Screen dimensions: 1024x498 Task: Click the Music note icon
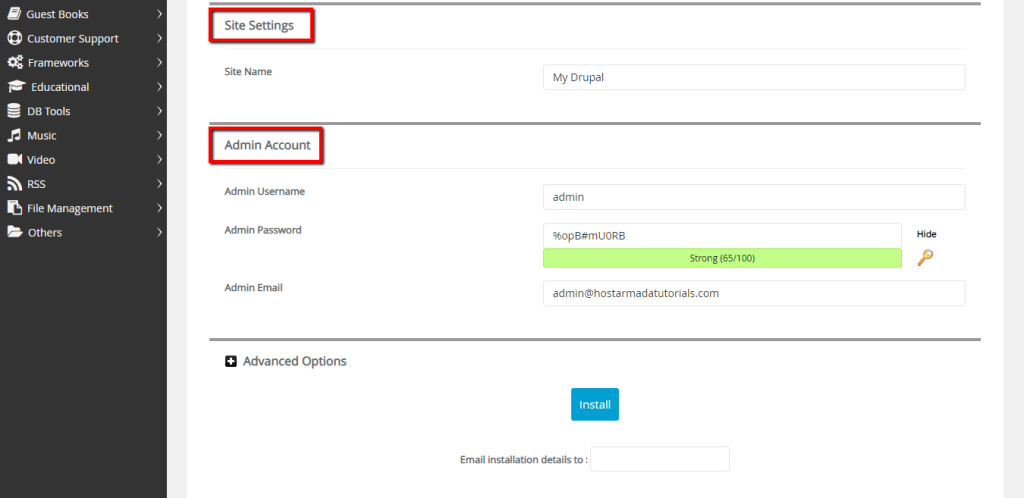pyautogui.click(x=14, y=134)
